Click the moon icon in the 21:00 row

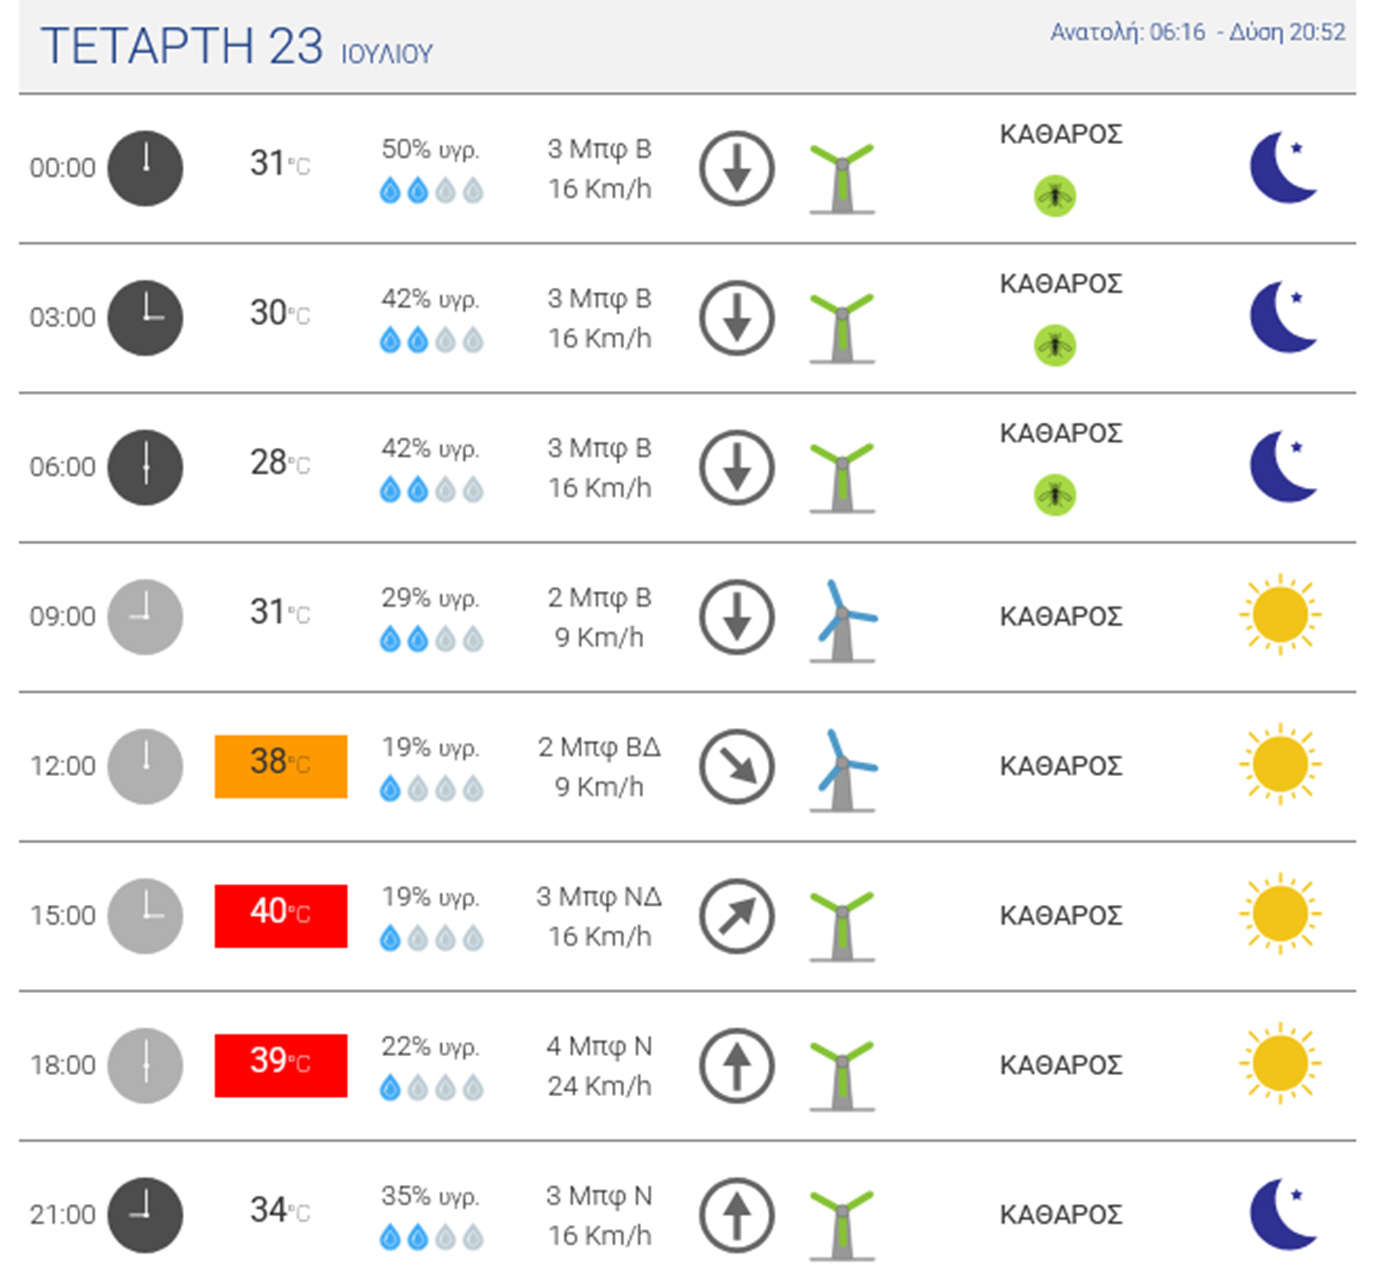click(1283, 1214)
